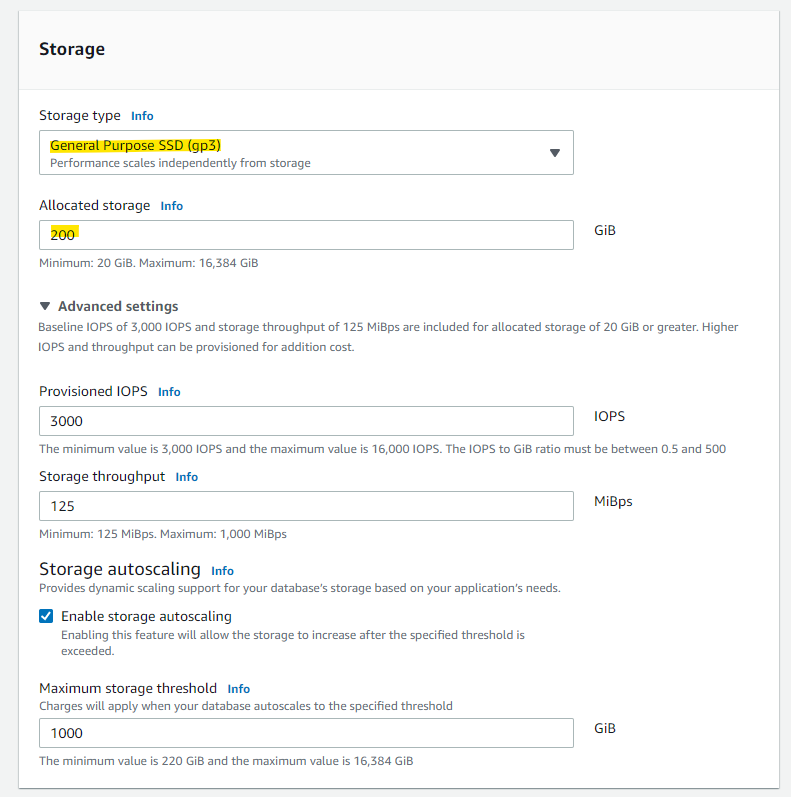Click the Maximum storage threshold label text
This screenshot has width=791, height=797.
pos(127,688)
